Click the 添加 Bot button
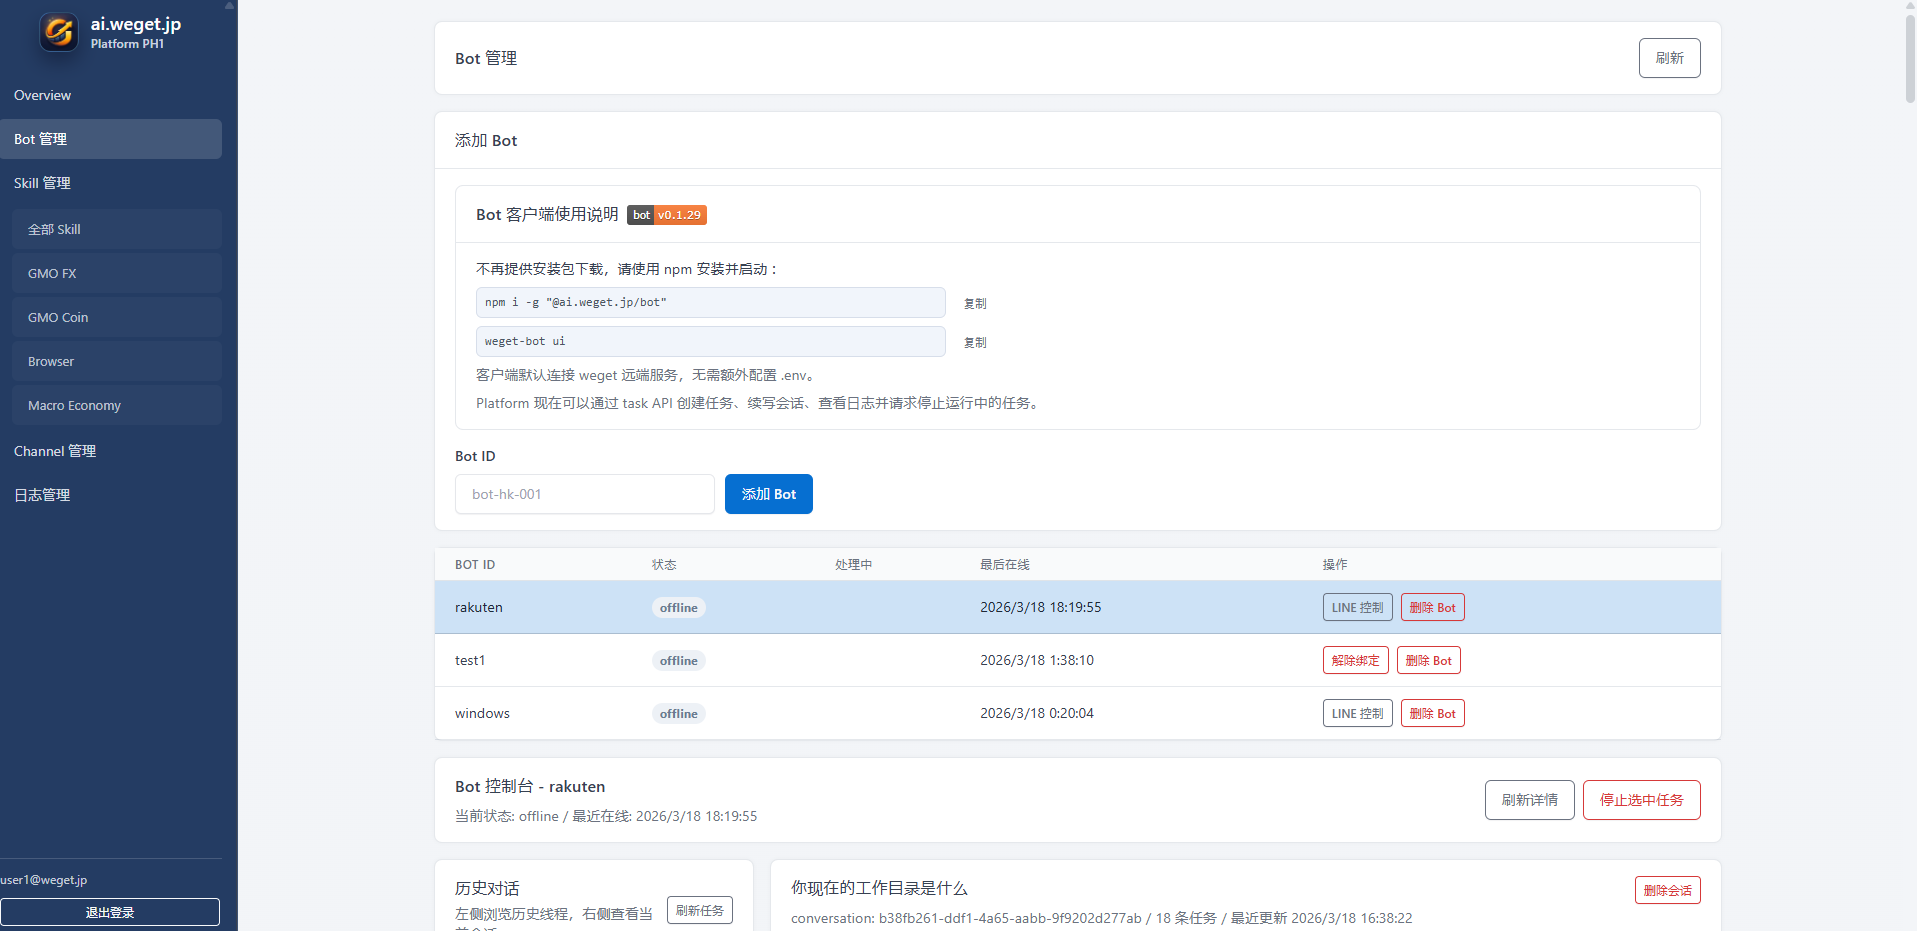 [769, 494]
